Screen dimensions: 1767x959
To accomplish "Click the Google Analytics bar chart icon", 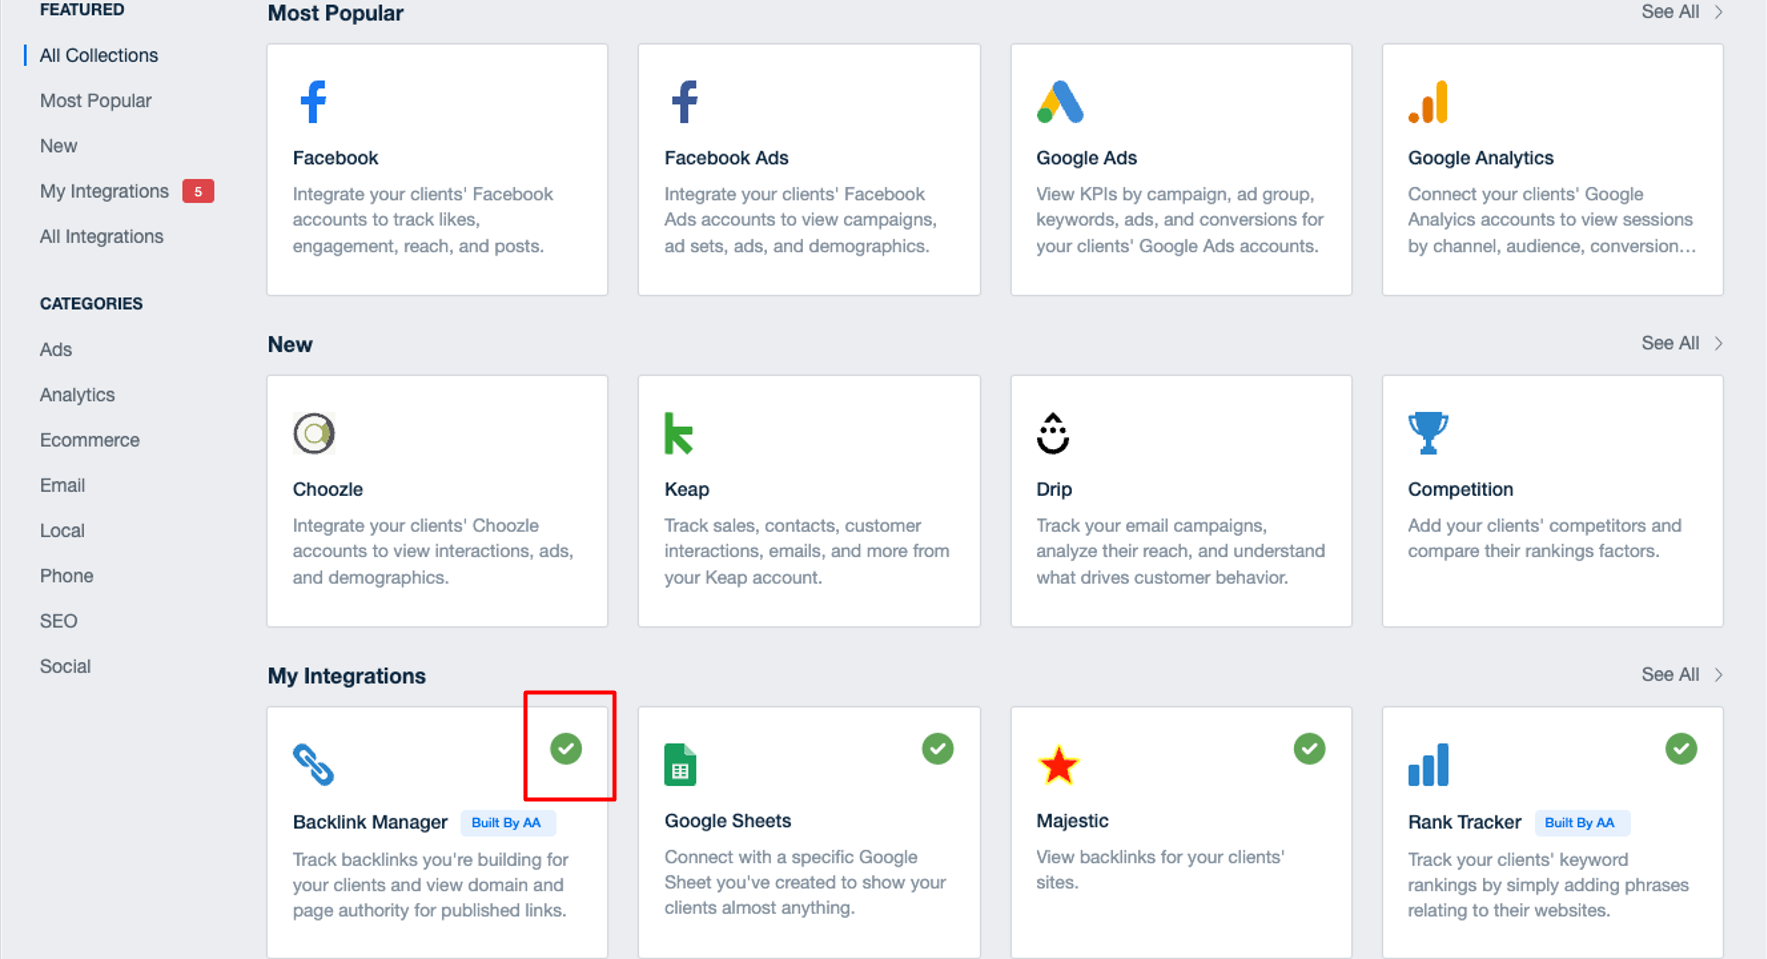I will [1428, 102].
